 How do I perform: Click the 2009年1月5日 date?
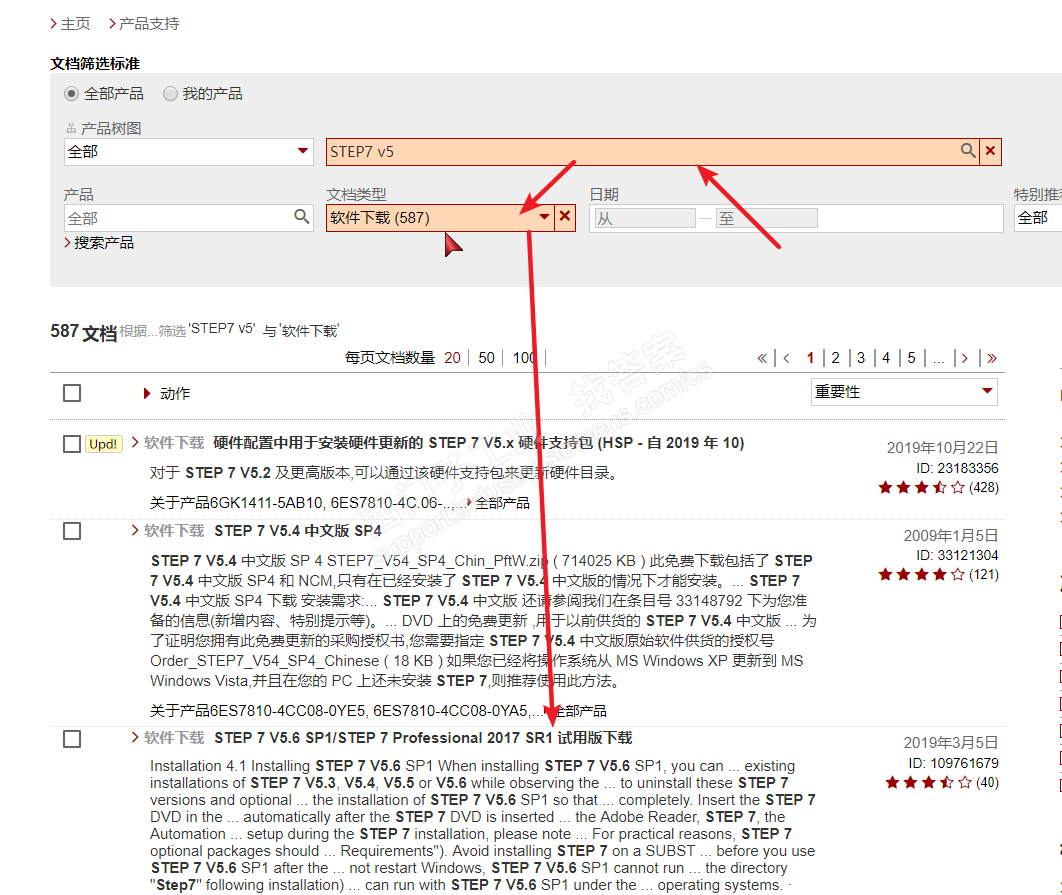pos(951,536)
